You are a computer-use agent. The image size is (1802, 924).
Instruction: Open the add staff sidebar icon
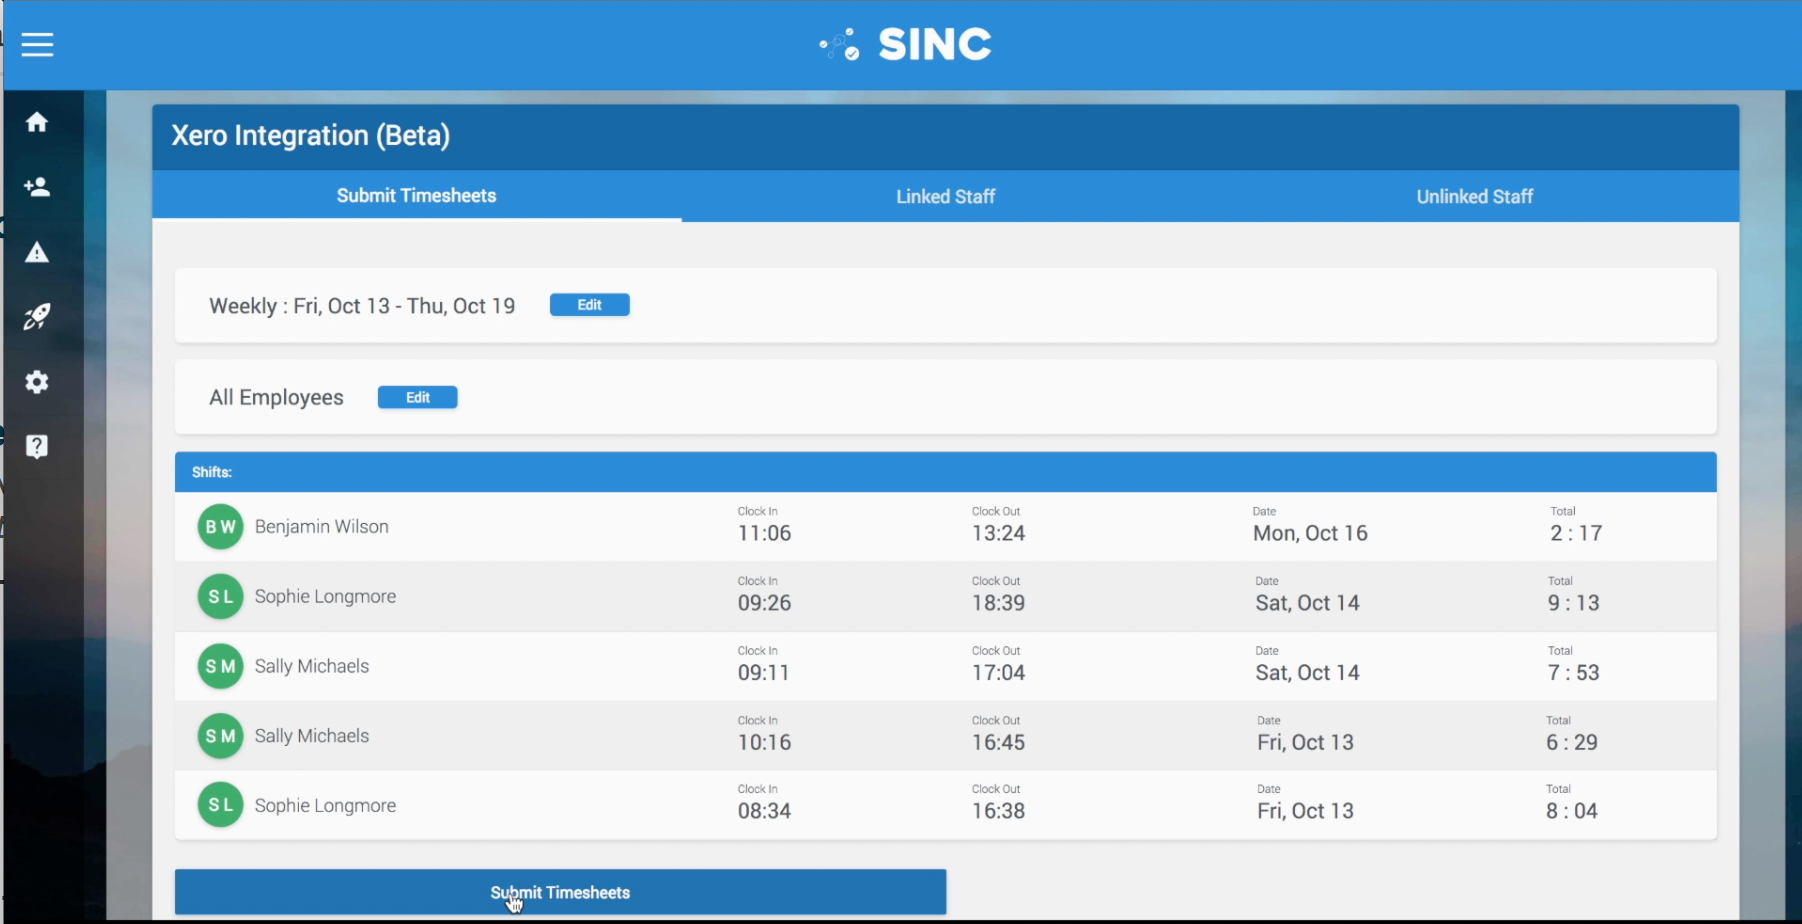[x=37, y=187]
